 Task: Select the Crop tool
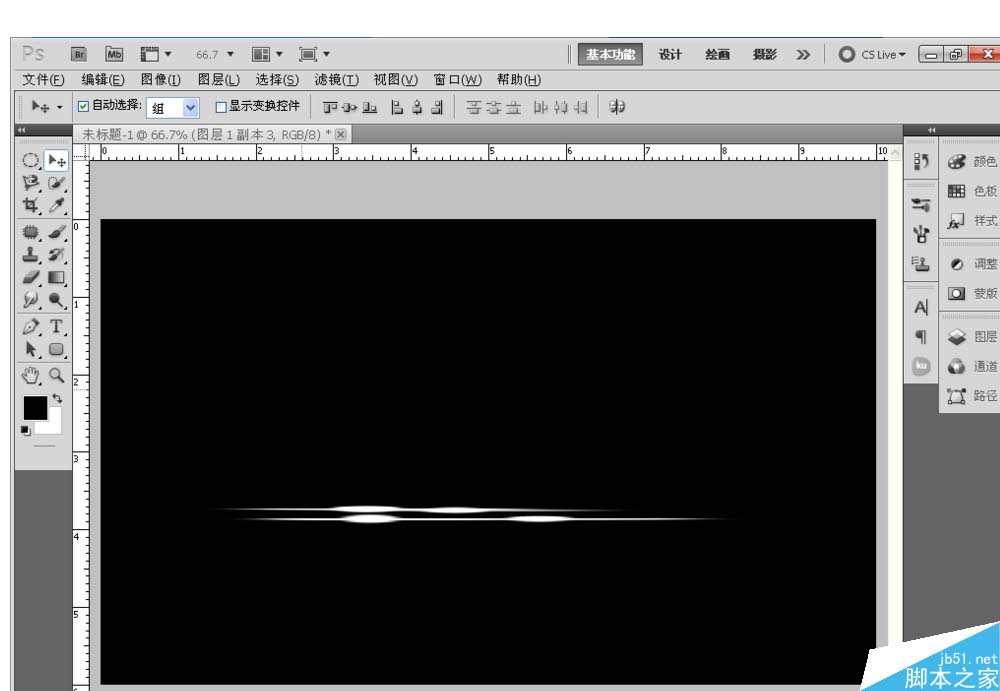(x=30, y=205)
